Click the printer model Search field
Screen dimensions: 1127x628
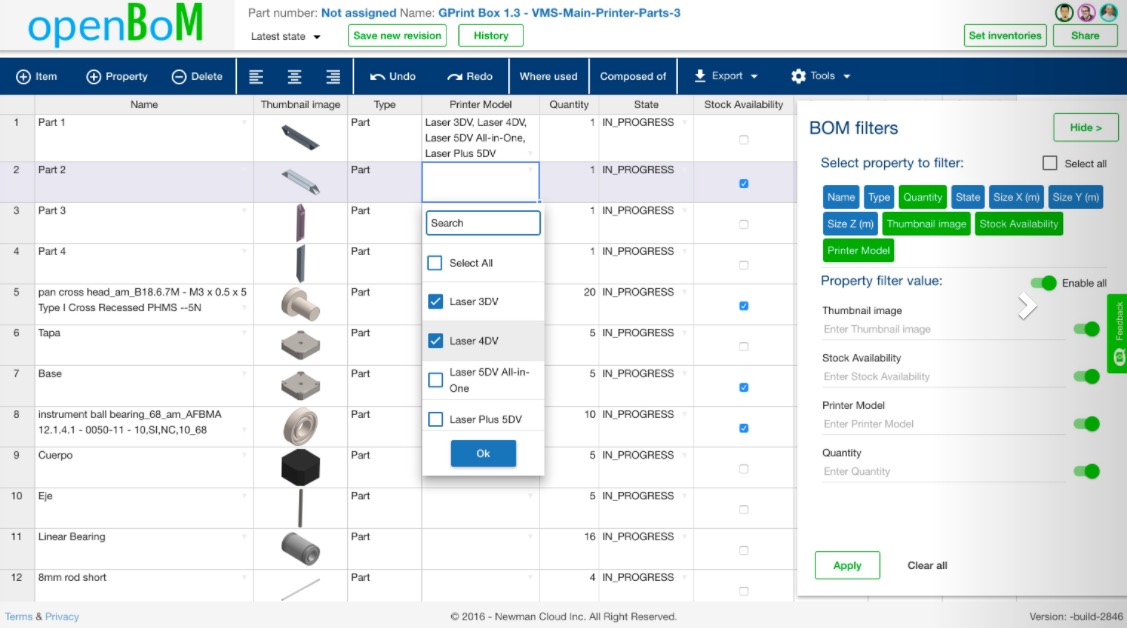coord(483,223)
